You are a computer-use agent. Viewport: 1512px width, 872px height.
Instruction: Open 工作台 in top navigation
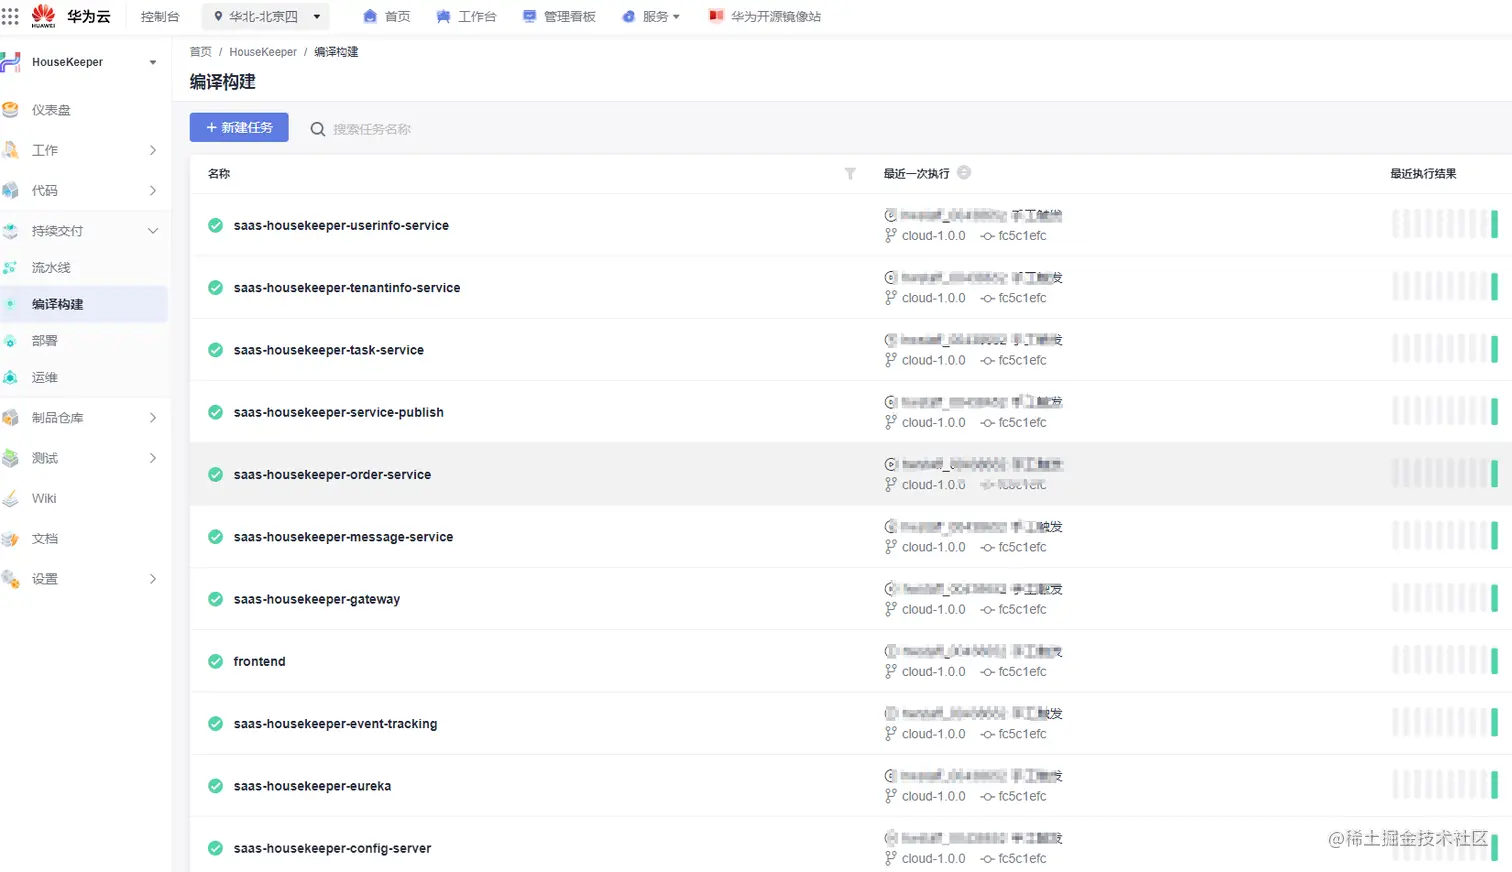pos(466,17)
